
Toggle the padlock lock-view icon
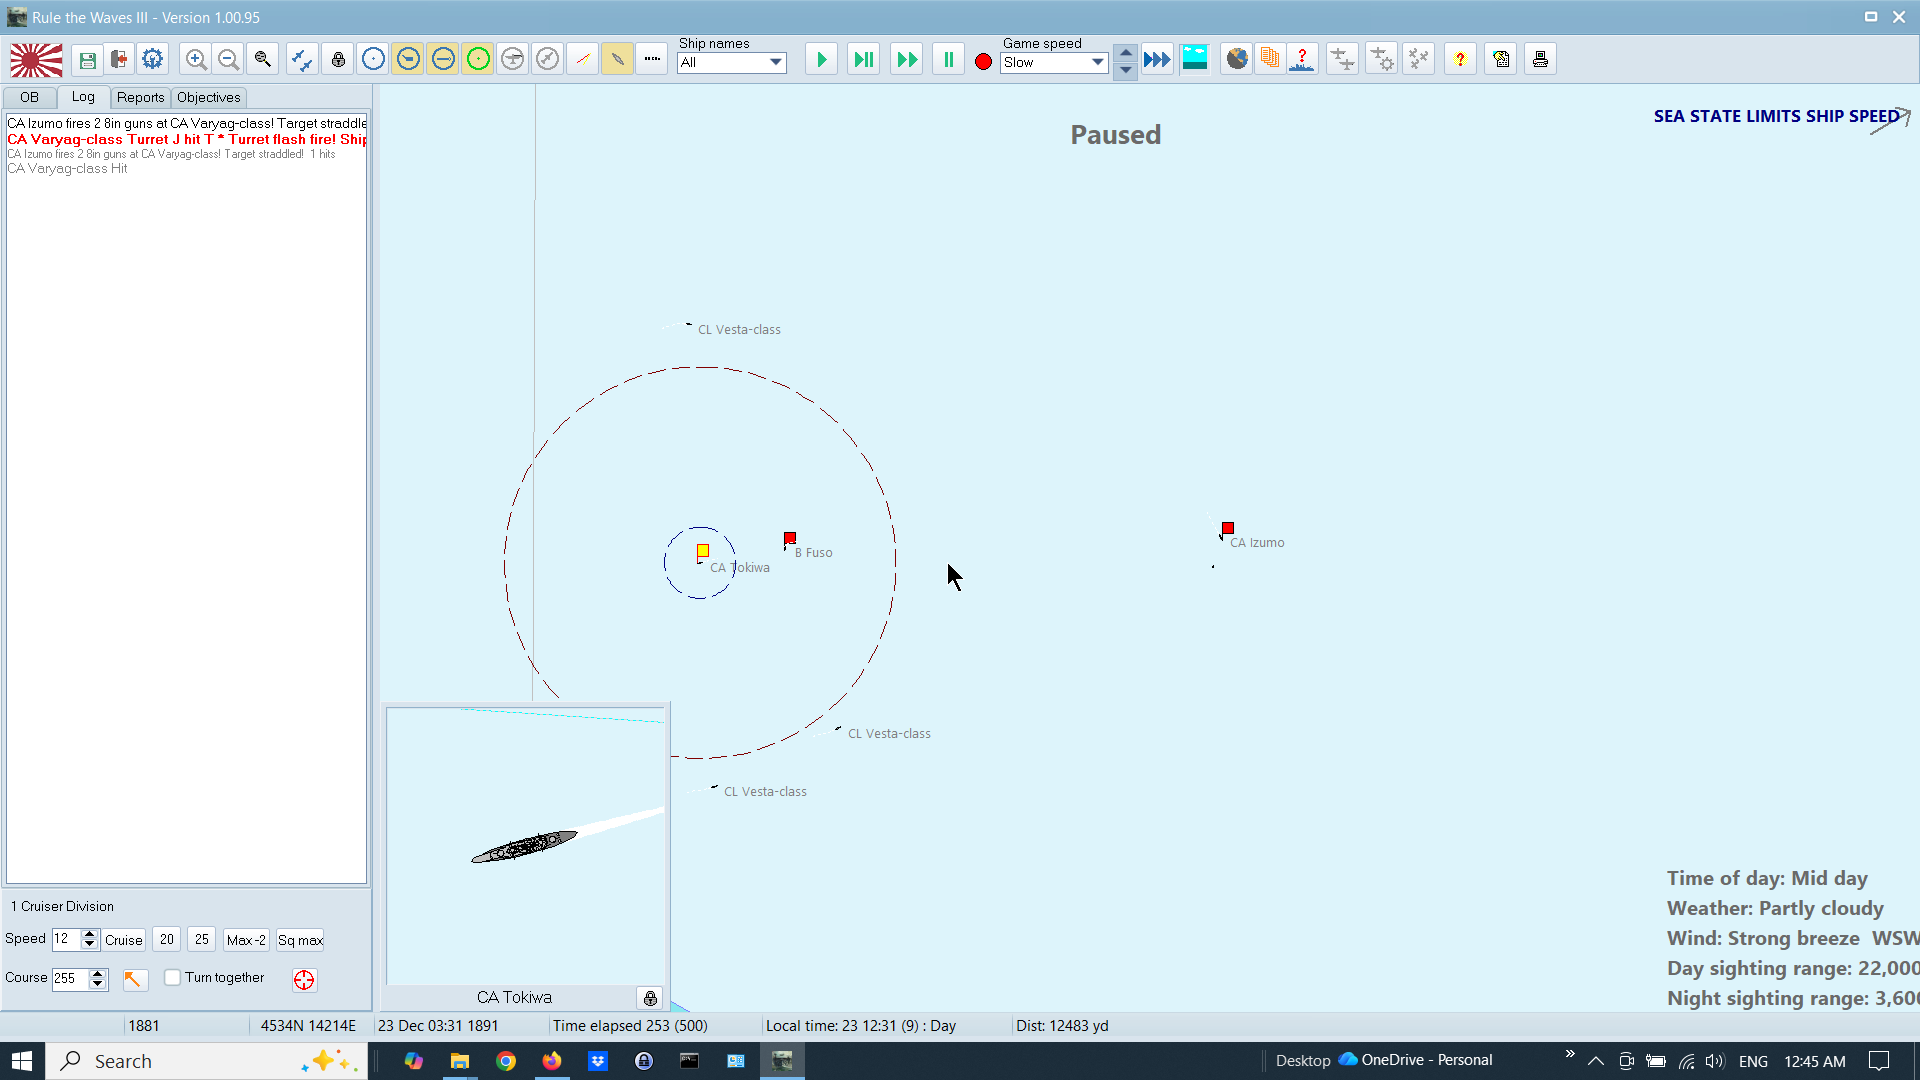pos(338,60)
